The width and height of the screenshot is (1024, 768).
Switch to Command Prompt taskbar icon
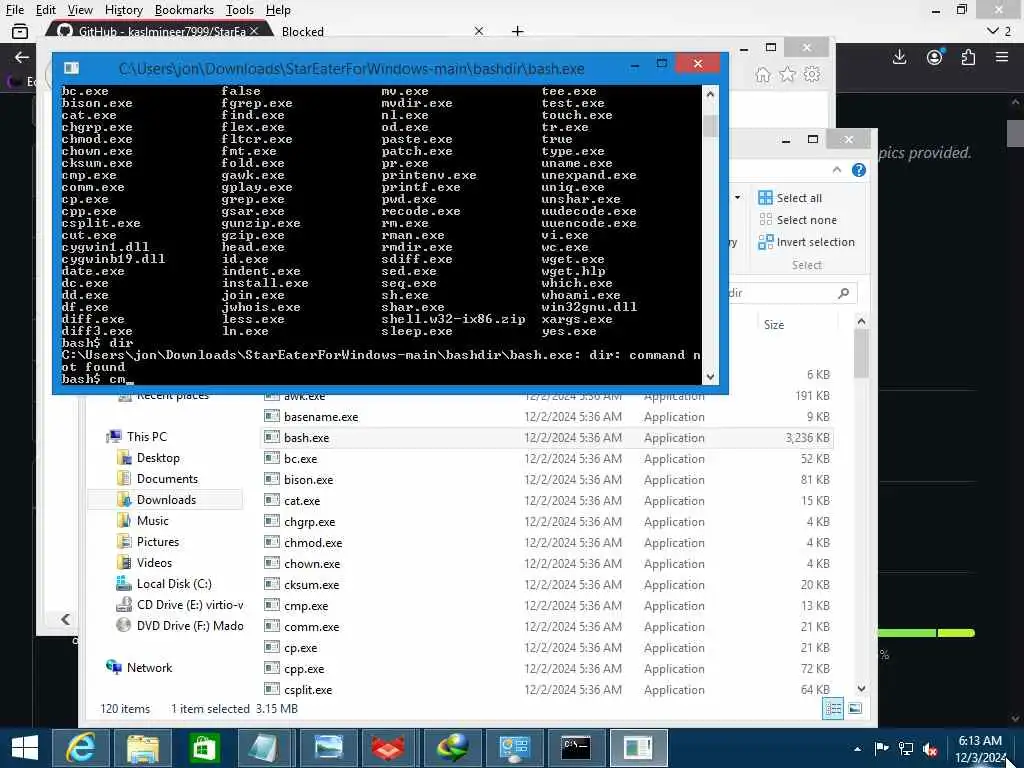point(576,748)
